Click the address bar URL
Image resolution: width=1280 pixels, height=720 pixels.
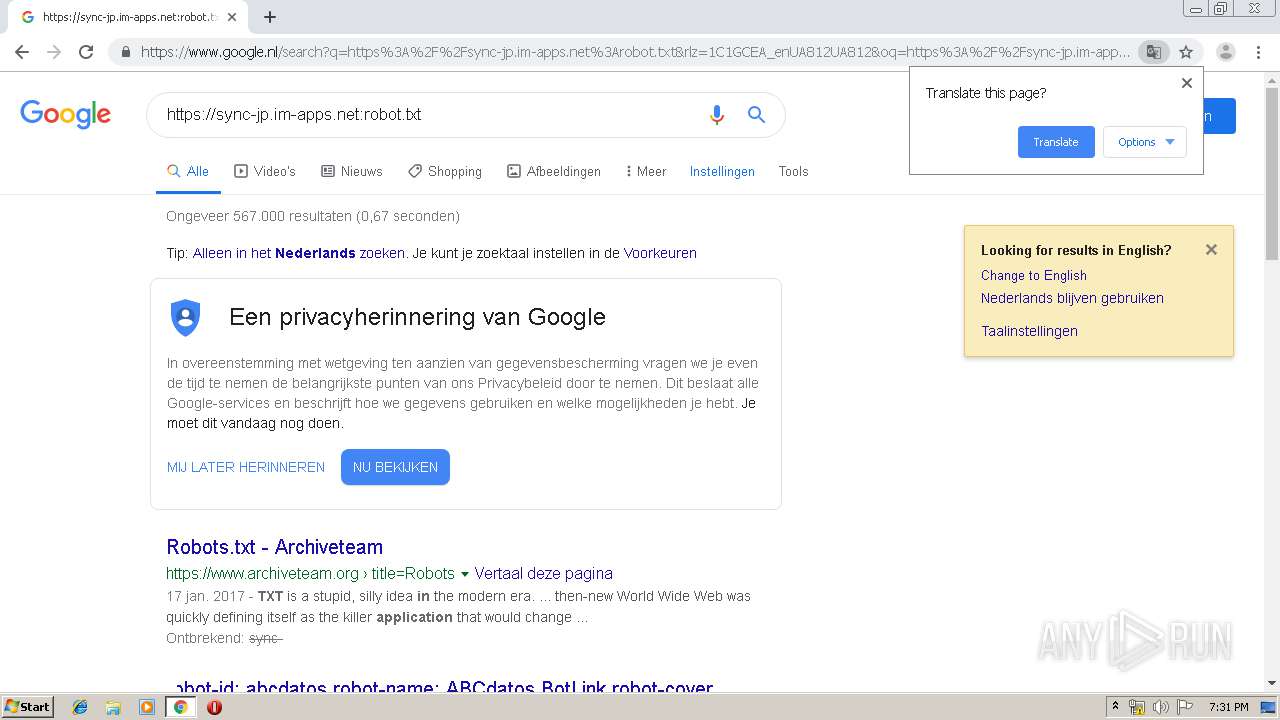pyautogui.click(x=635, y=52)
